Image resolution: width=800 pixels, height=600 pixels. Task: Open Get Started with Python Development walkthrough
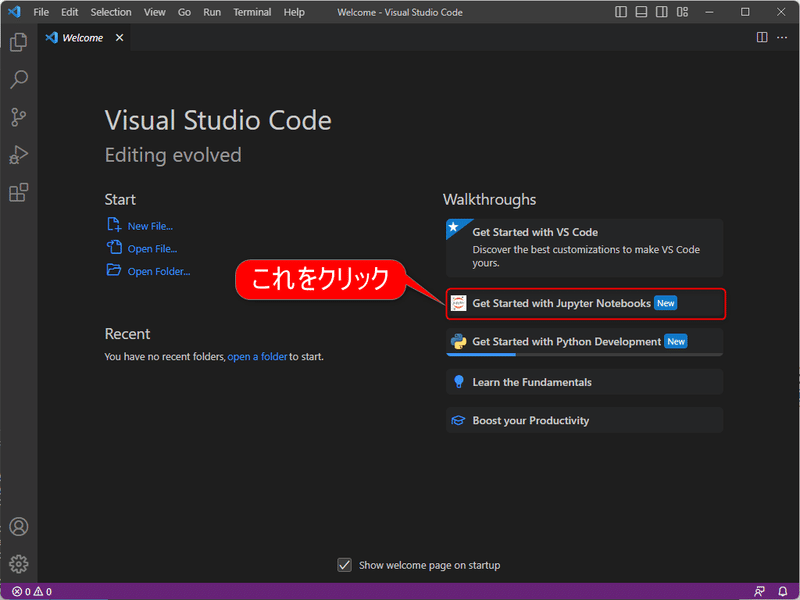tap(584, 342)
